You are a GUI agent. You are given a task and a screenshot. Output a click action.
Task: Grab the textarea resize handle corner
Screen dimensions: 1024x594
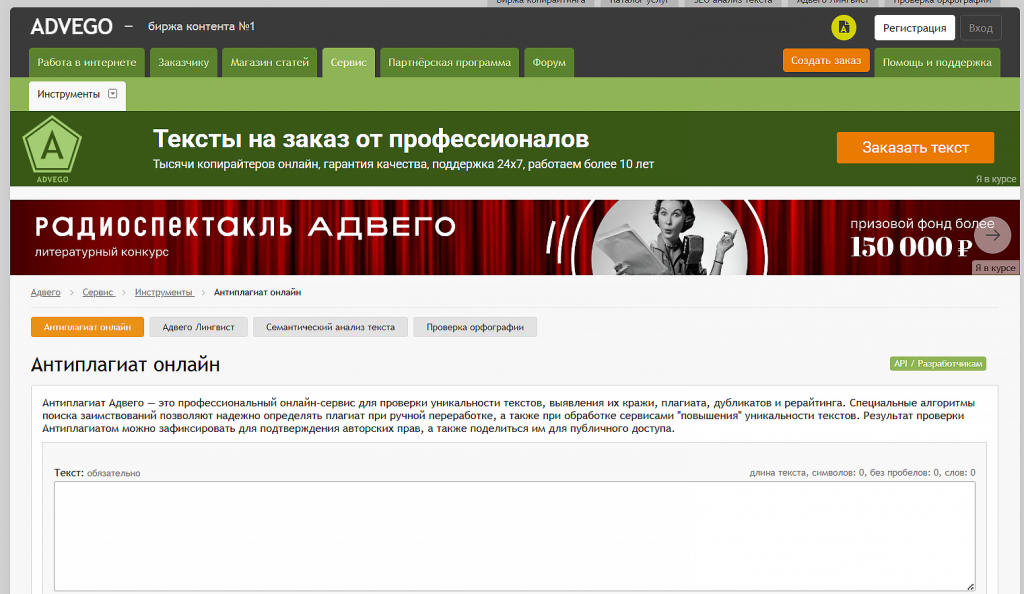[x=970, y=586]
